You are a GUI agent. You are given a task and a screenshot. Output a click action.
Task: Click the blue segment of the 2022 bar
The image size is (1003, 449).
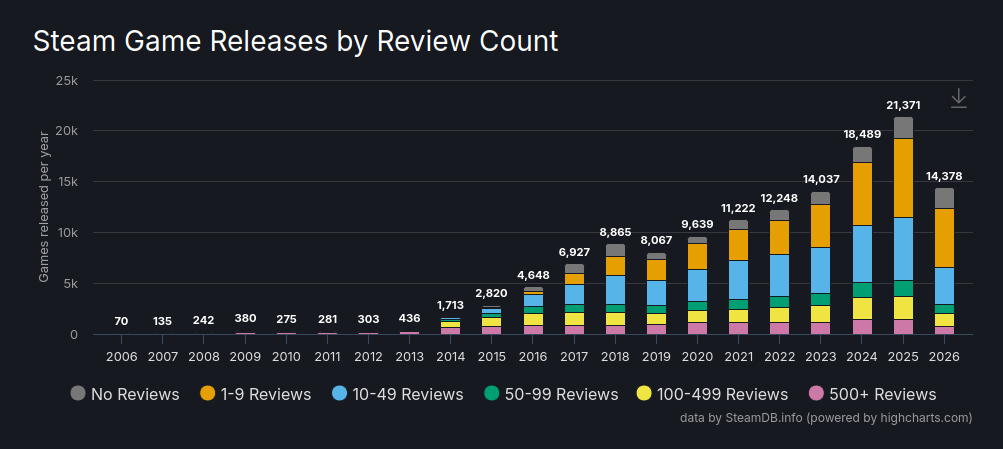pos(780,276)
